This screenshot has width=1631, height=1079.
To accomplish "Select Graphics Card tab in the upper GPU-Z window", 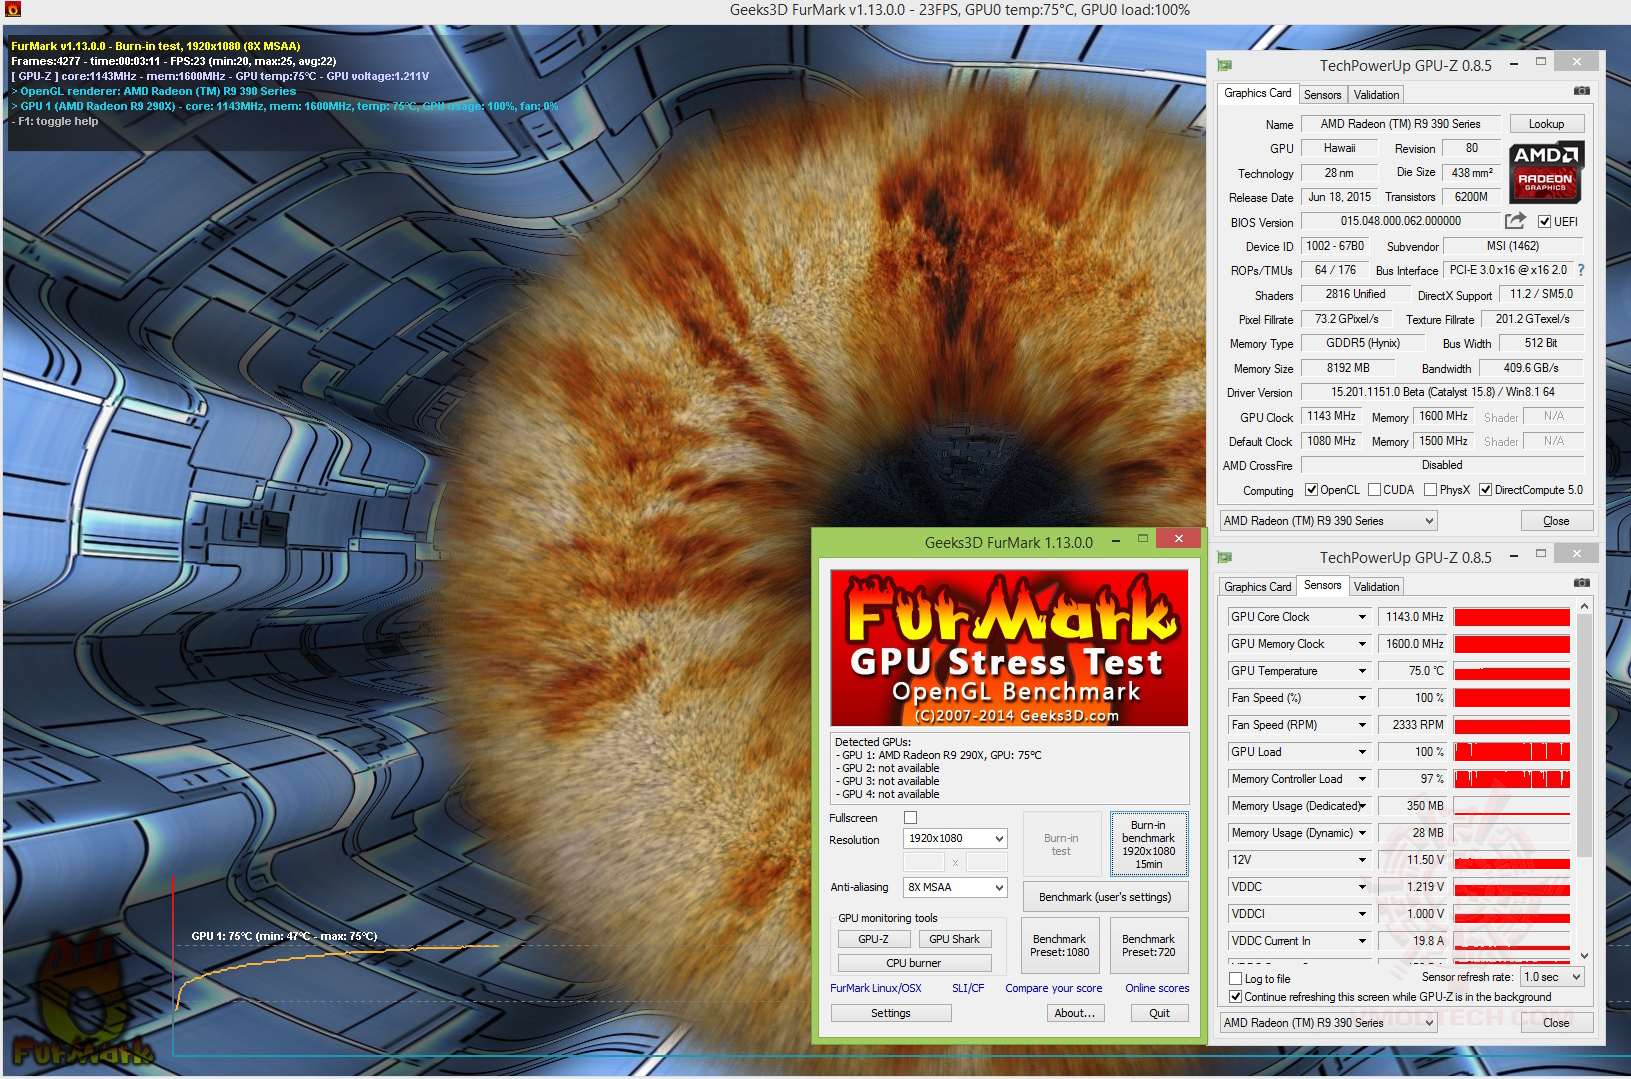I will (x=1258, y=93).
